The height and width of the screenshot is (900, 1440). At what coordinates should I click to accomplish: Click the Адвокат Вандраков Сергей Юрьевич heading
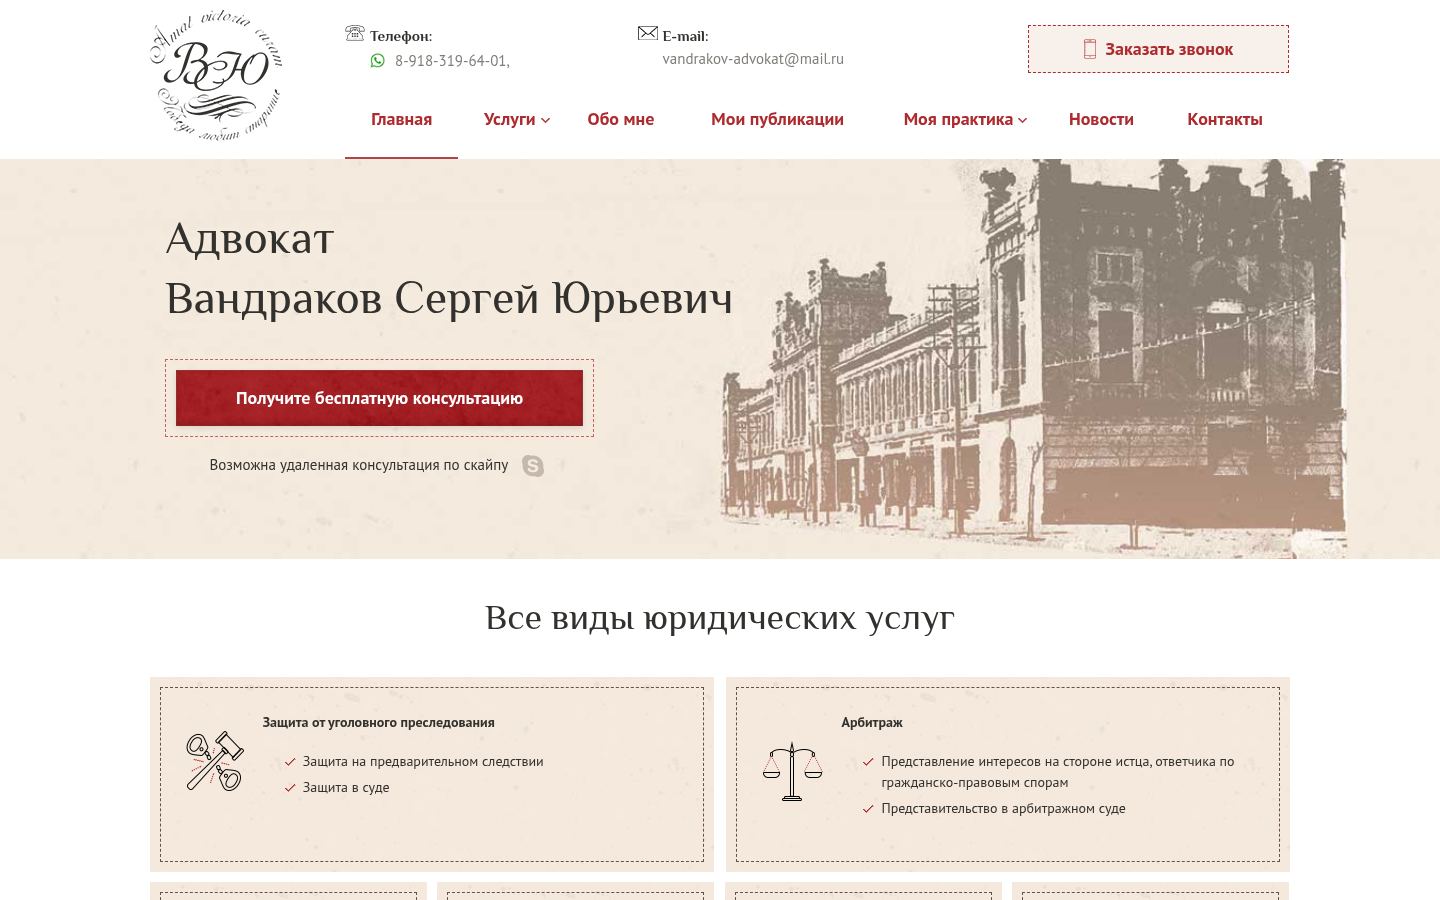[x=449, y=269]
